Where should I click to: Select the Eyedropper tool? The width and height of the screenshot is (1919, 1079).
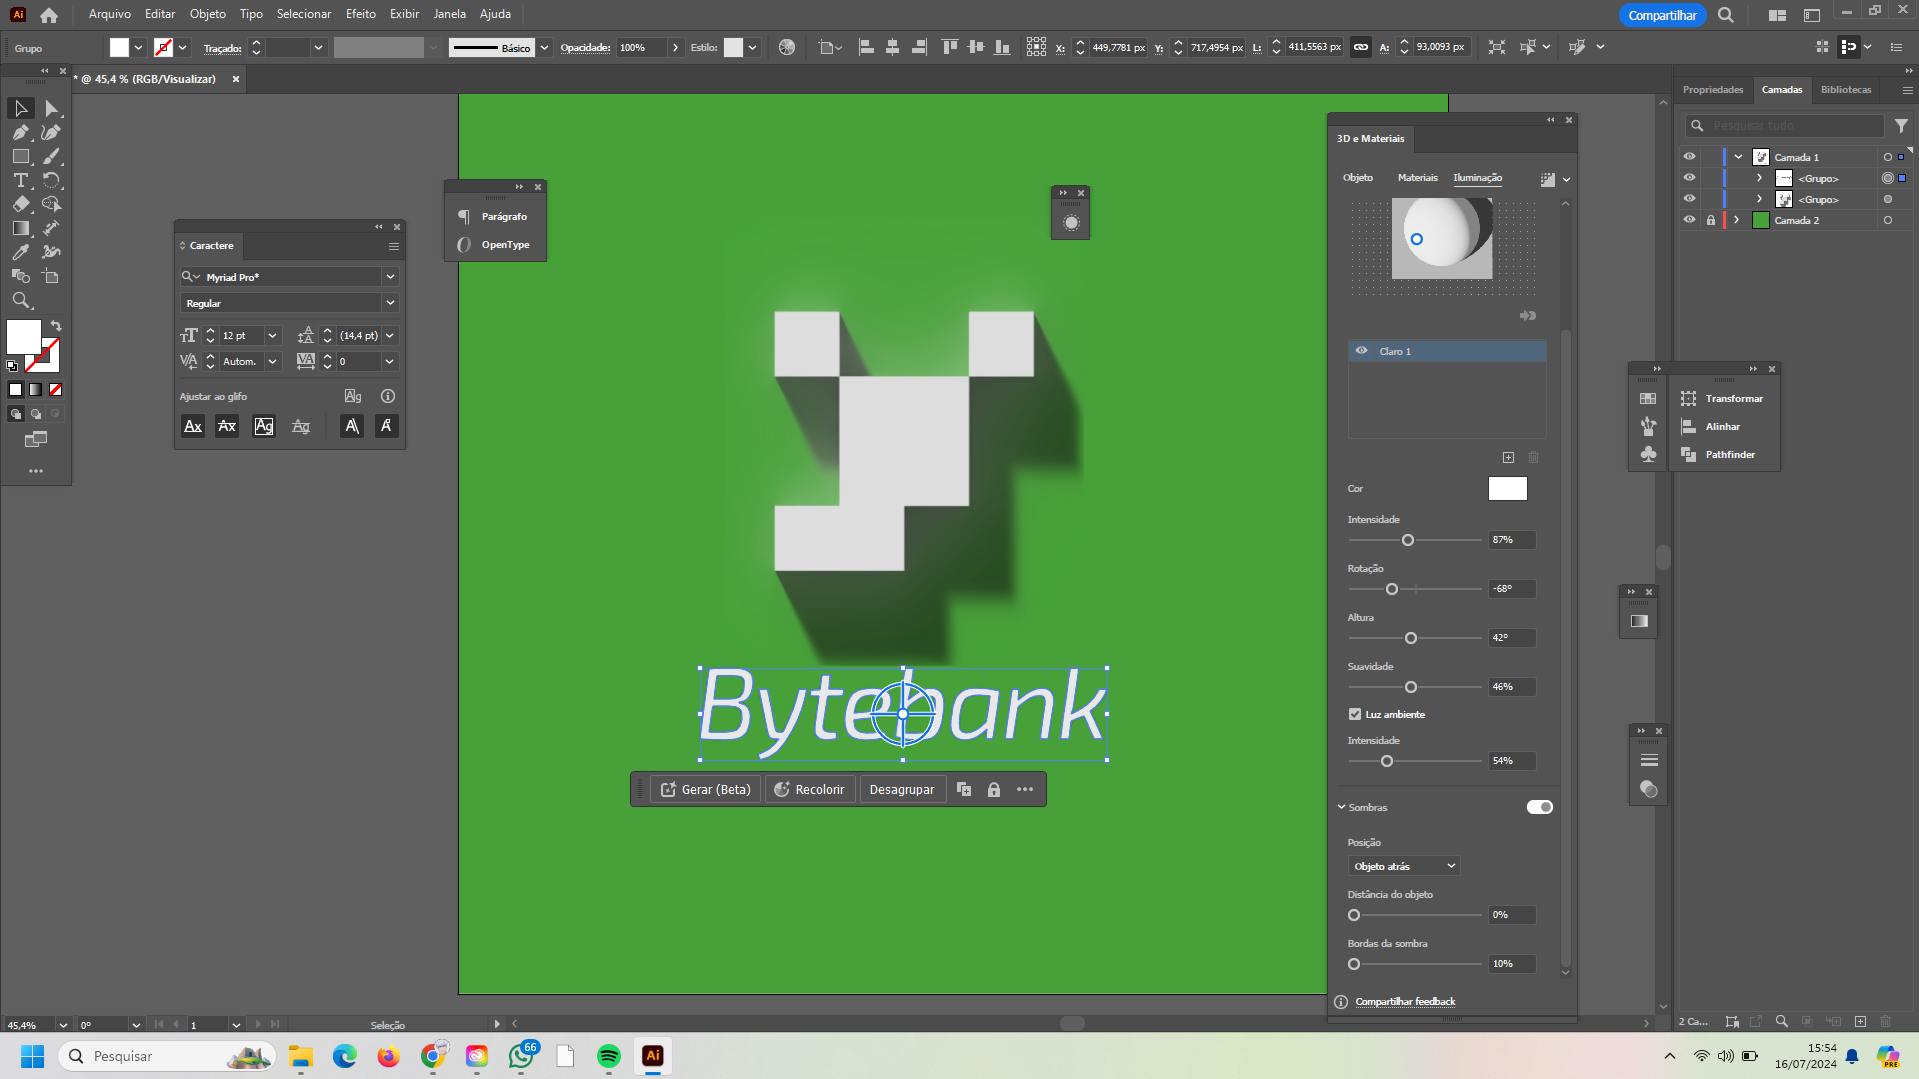pyautogui.click(x=20, y=252)
